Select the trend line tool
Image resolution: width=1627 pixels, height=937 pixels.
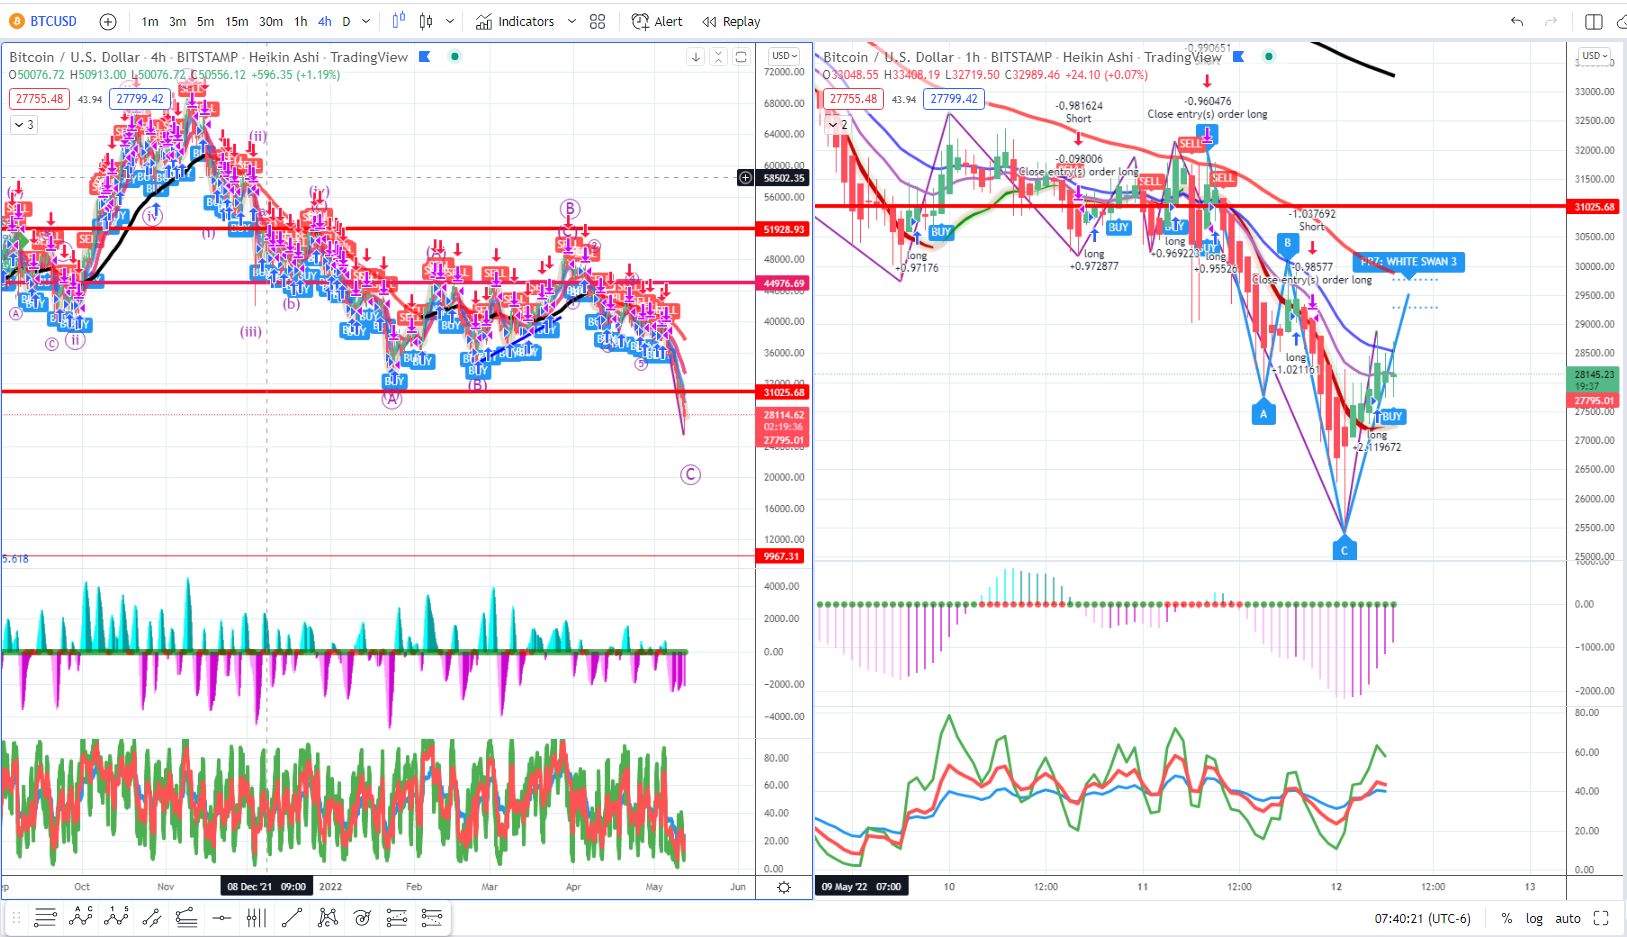(292, 917)
